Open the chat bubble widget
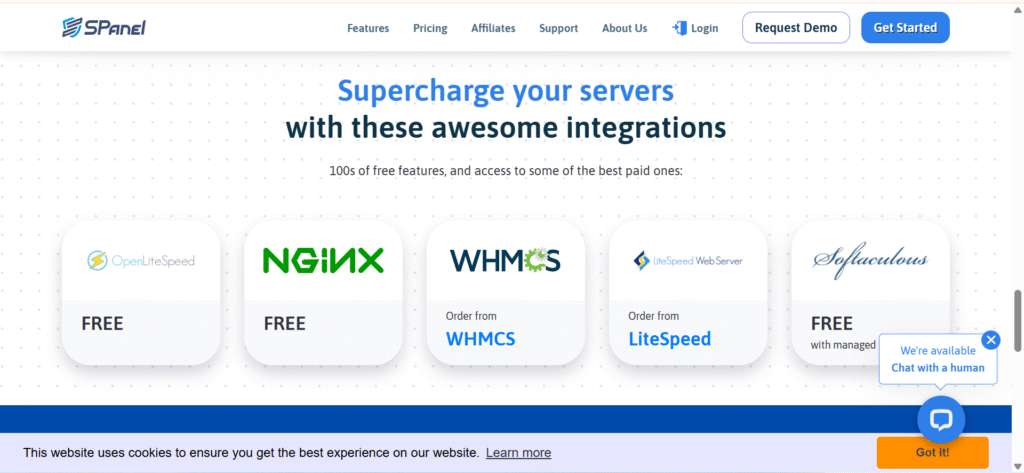Image resolution: width=1024 pixels, height=473 pixels. coord(940,419)
